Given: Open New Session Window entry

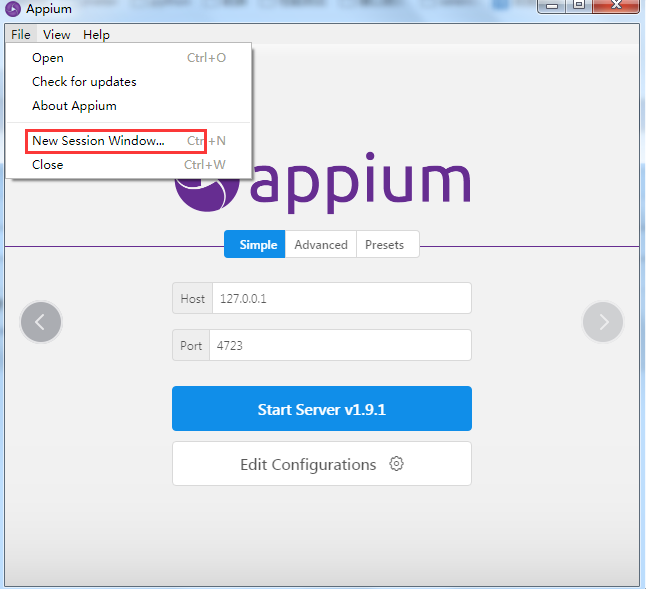Looking at the screenshot, I should (129, 141).
